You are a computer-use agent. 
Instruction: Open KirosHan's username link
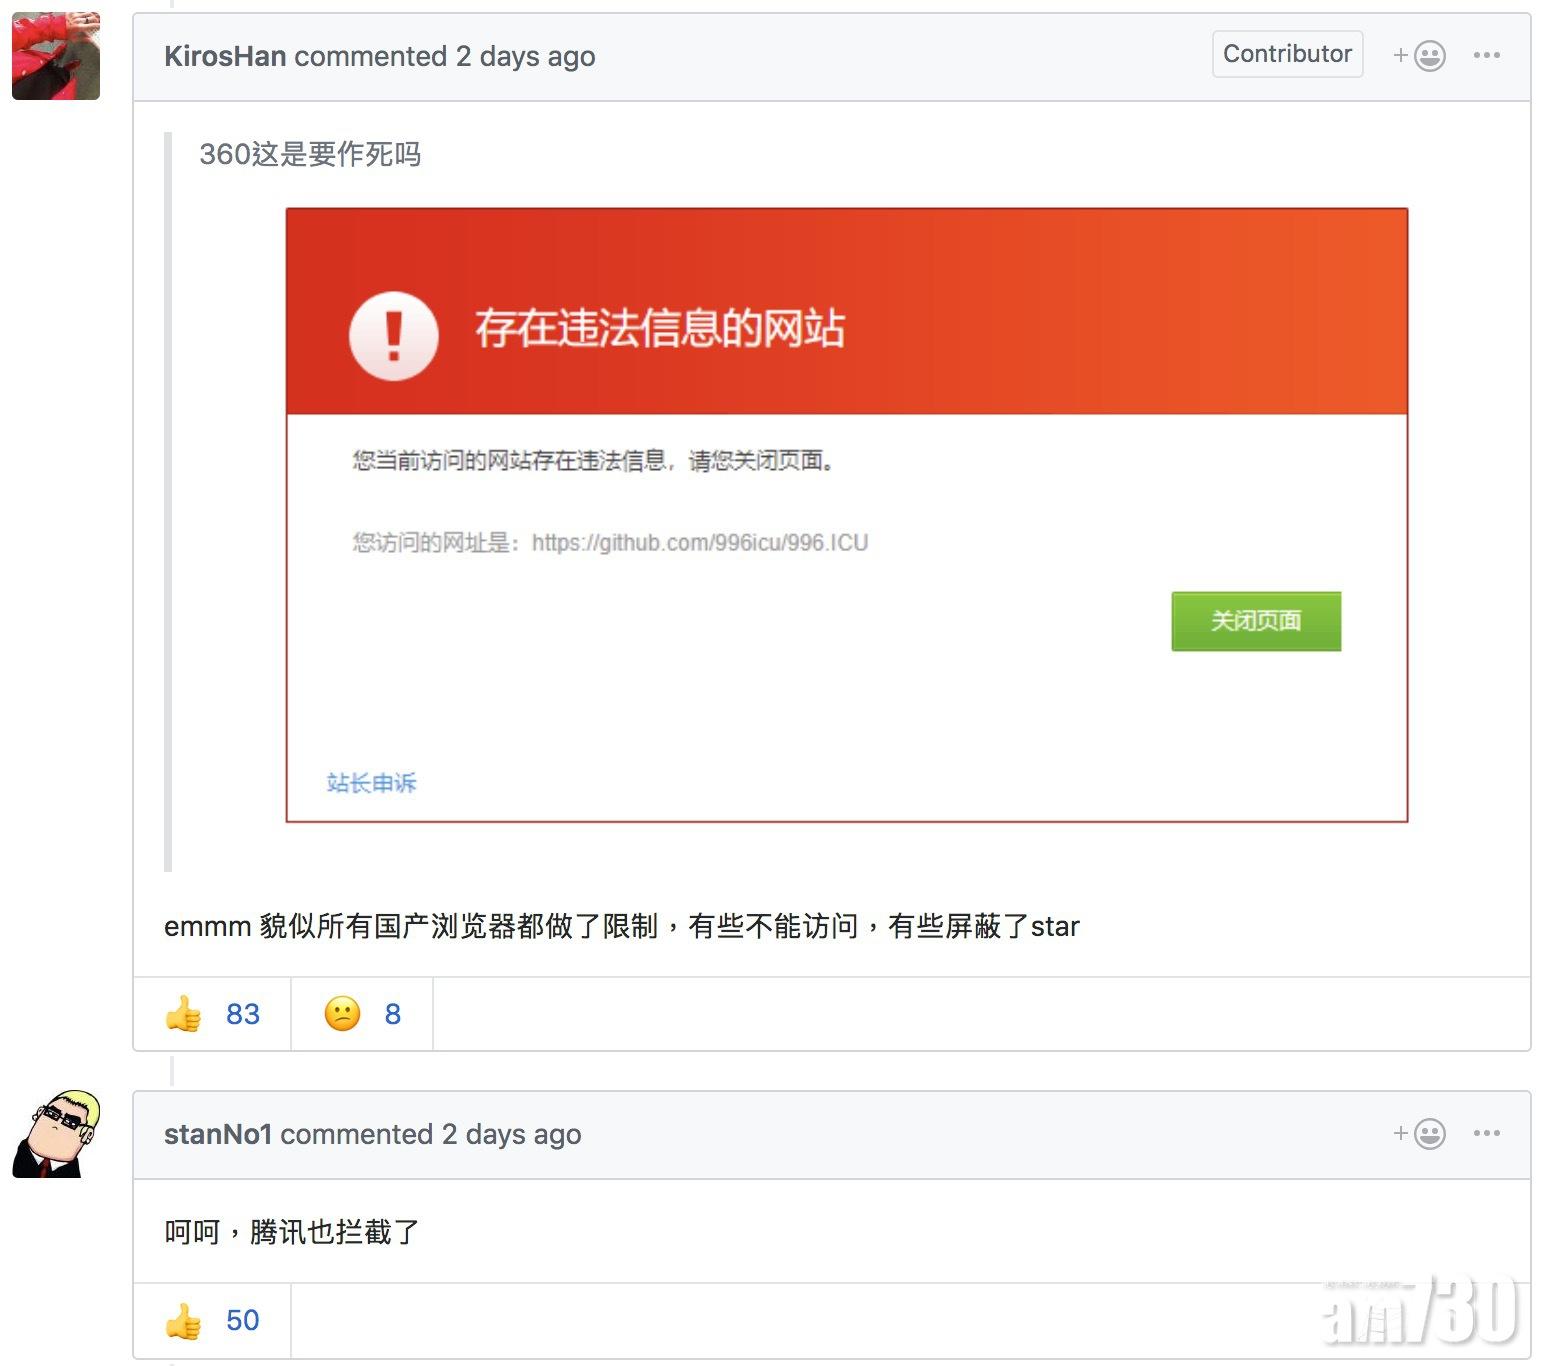pyautogui.click(x=224, y=56)
